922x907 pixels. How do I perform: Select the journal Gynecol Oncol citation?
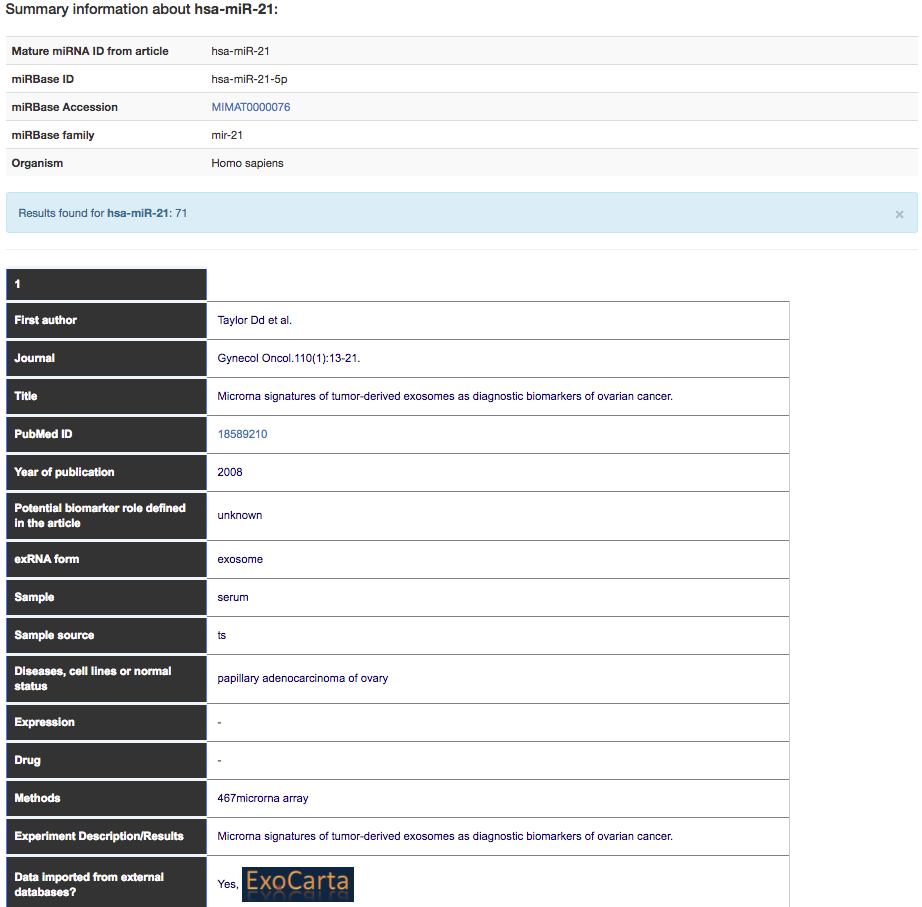pos(289,358)
